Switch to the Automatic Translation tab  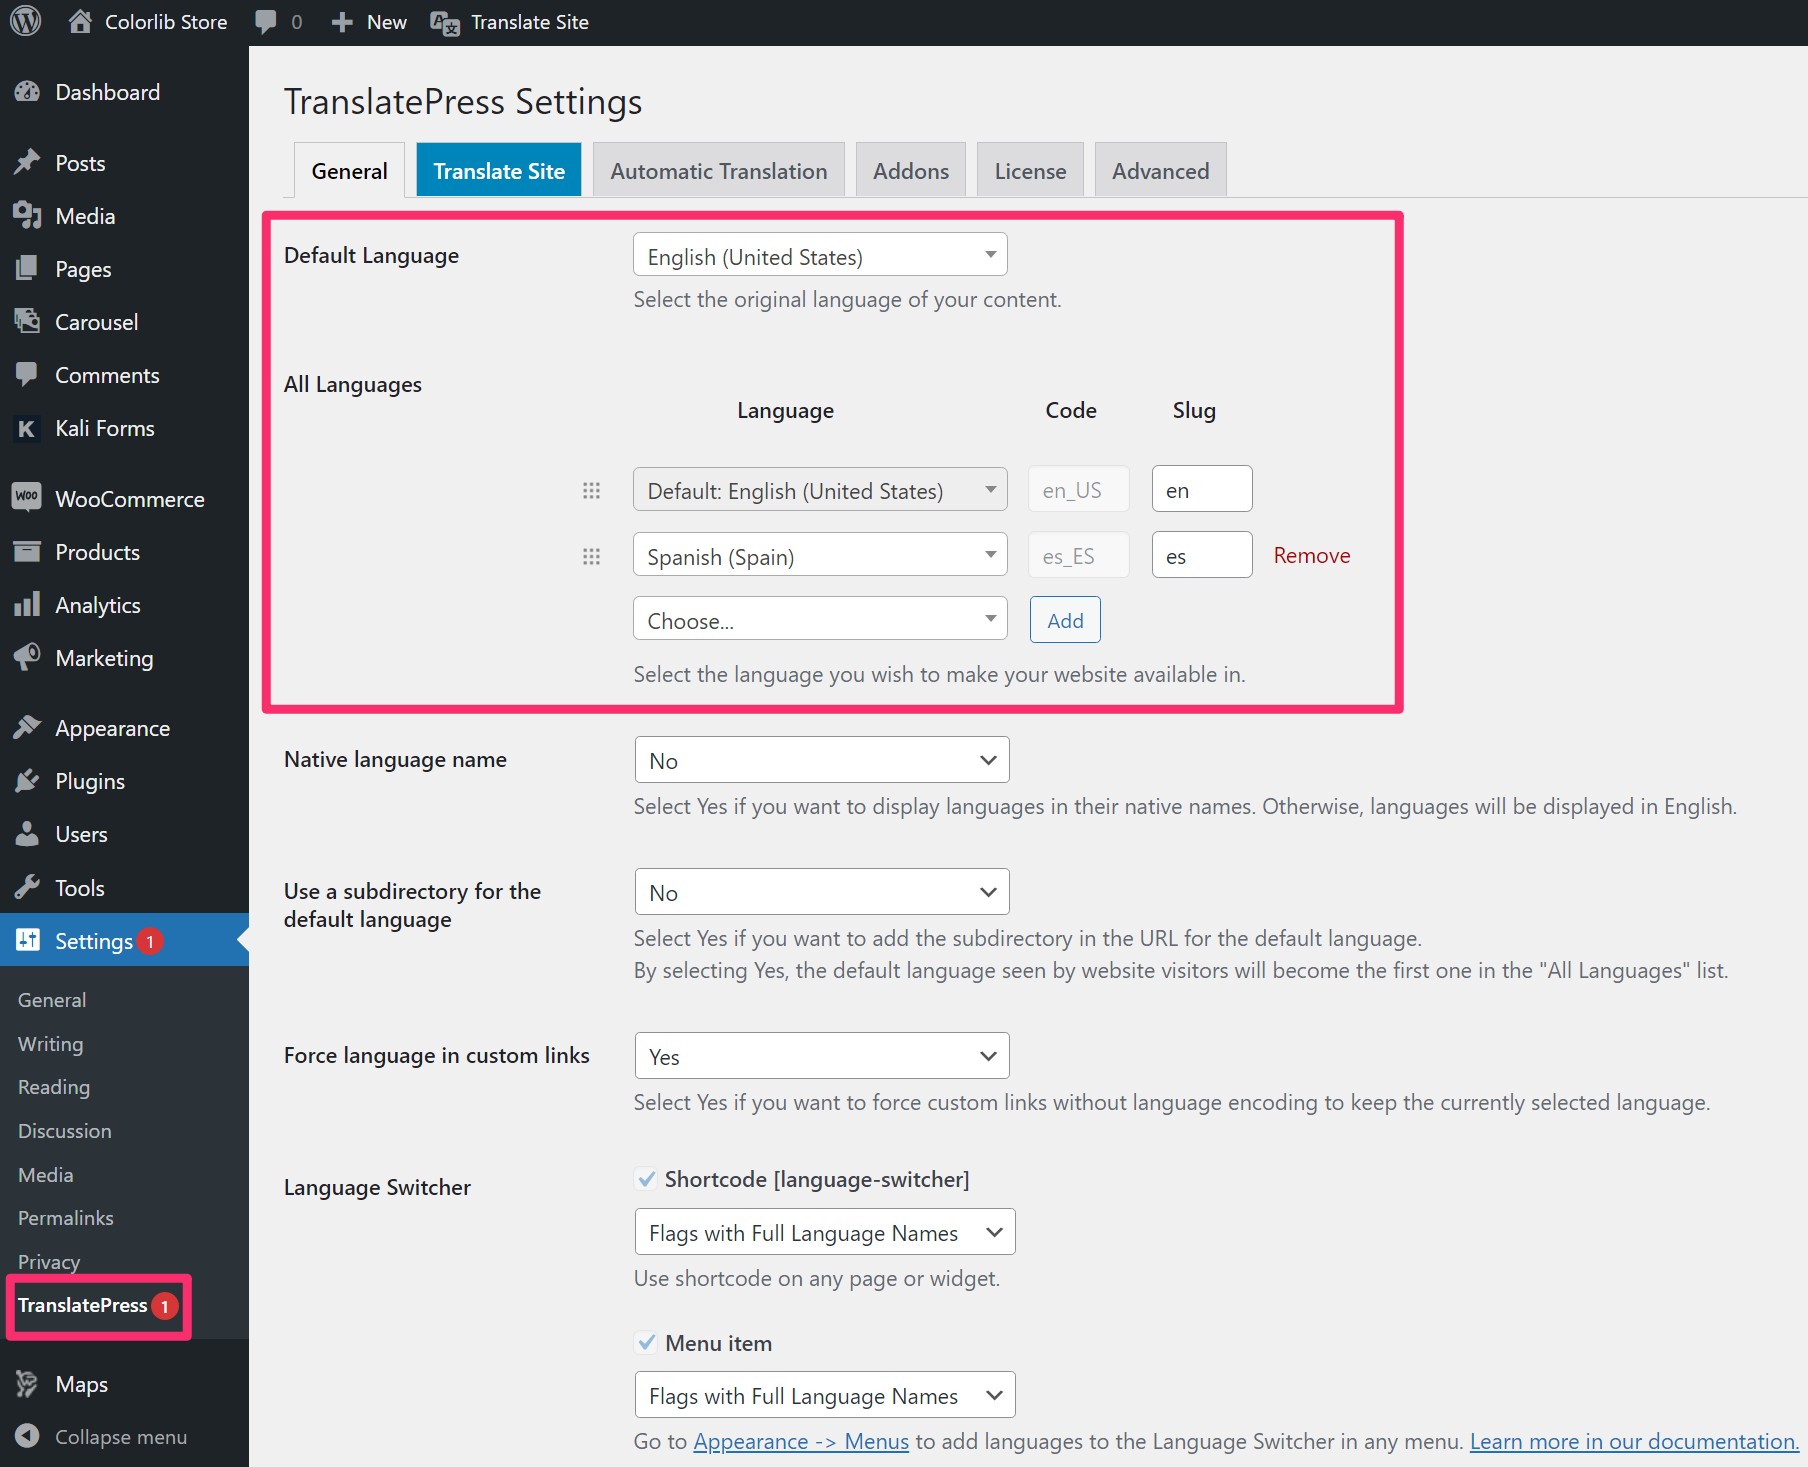point(719,170)
